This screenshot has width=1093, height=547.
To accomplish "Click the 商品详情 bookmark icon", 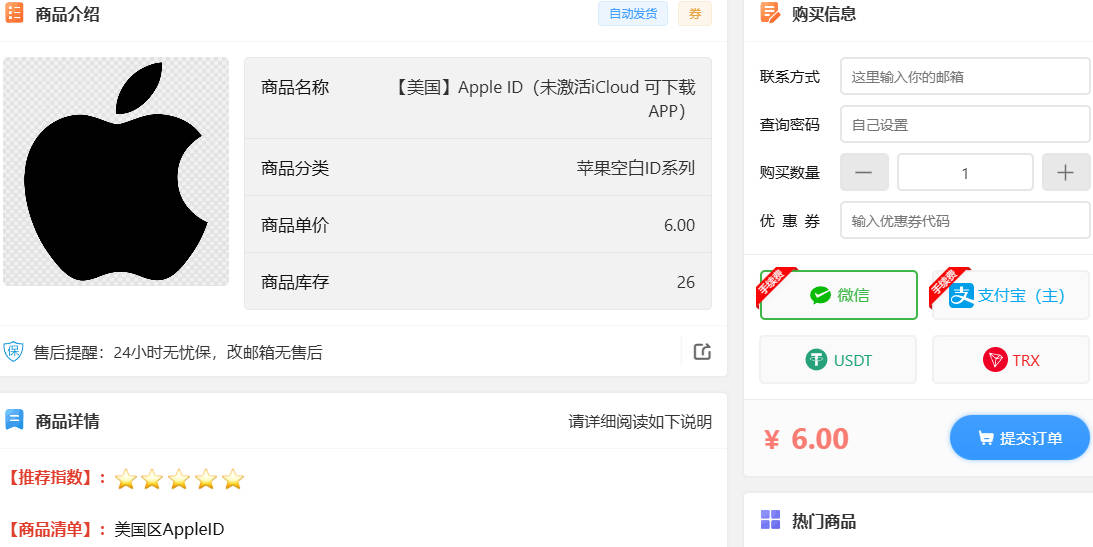I will click(14, 420).
